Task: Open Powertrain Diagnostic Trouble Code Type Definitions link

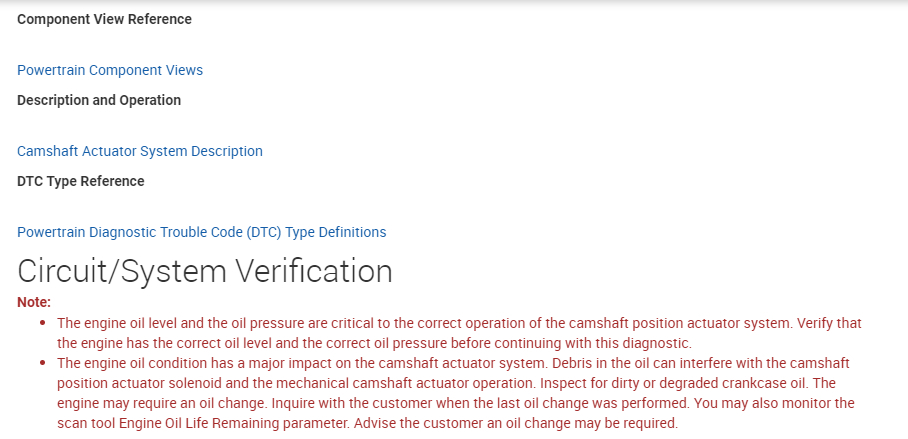Action: point(201,232)
